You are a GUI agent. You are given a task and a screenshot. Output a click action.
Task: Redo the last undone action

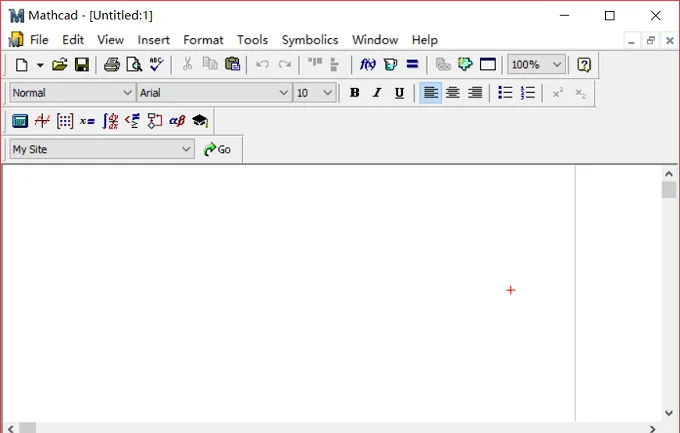(284, 65)
